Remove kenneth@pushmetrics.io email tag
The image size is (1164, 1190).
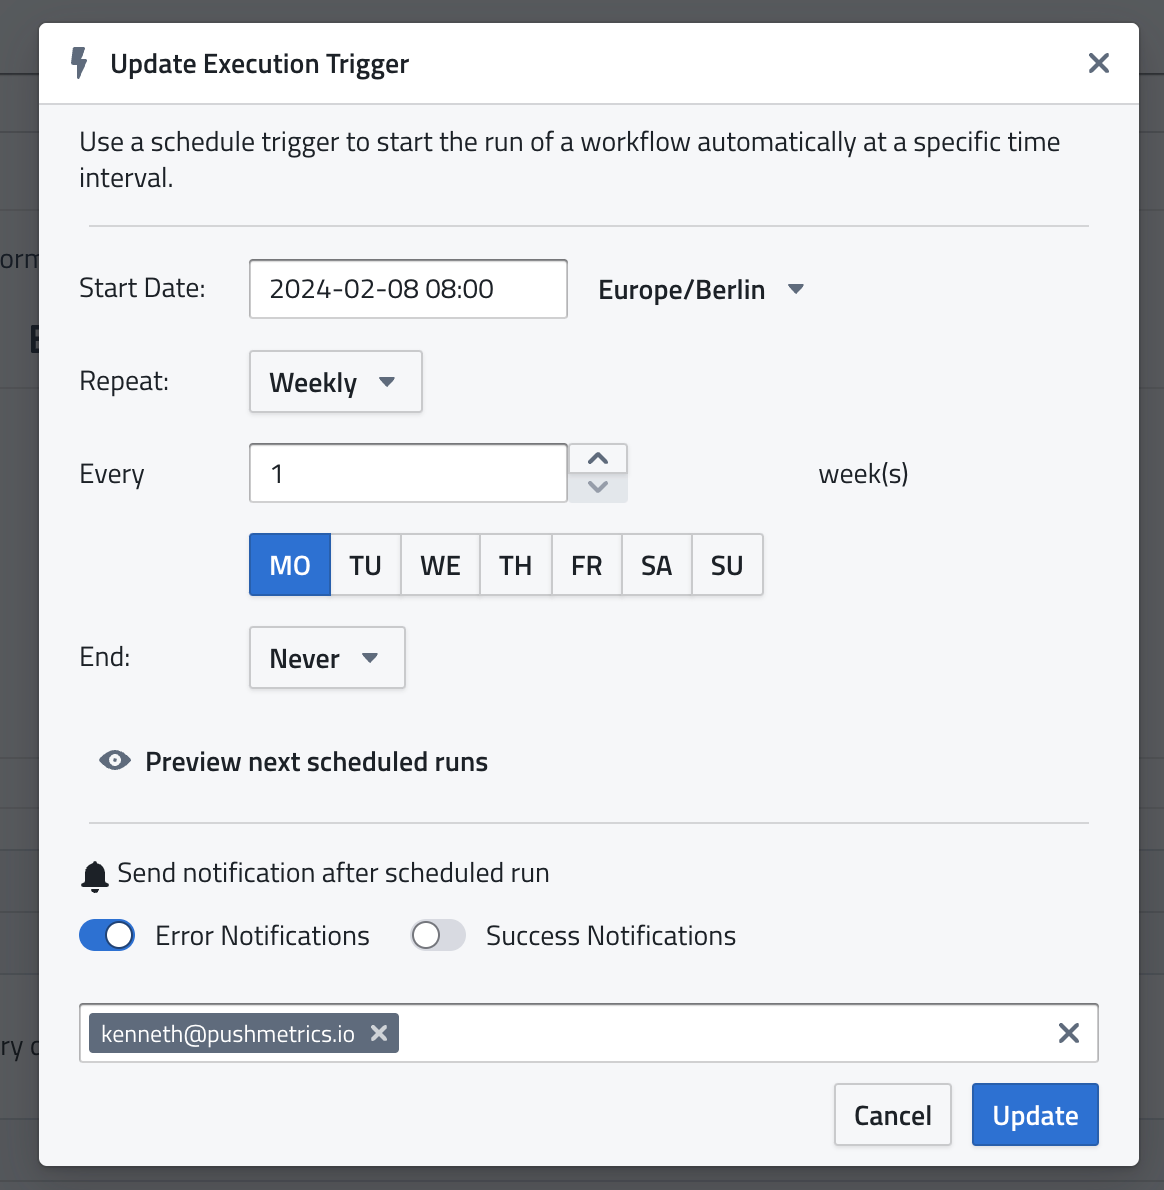379,1033
